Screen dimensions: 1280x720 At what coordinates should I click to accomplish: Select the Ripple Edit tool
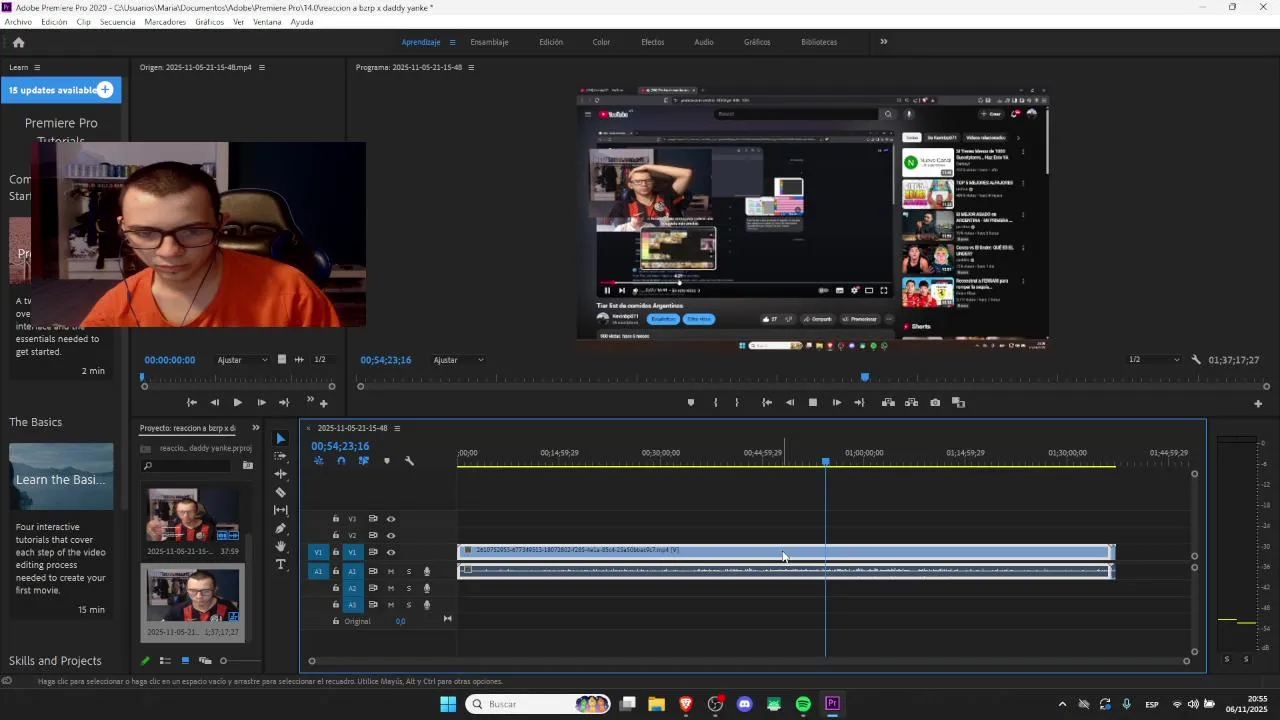pyautogui.click(x=280, y=474)
